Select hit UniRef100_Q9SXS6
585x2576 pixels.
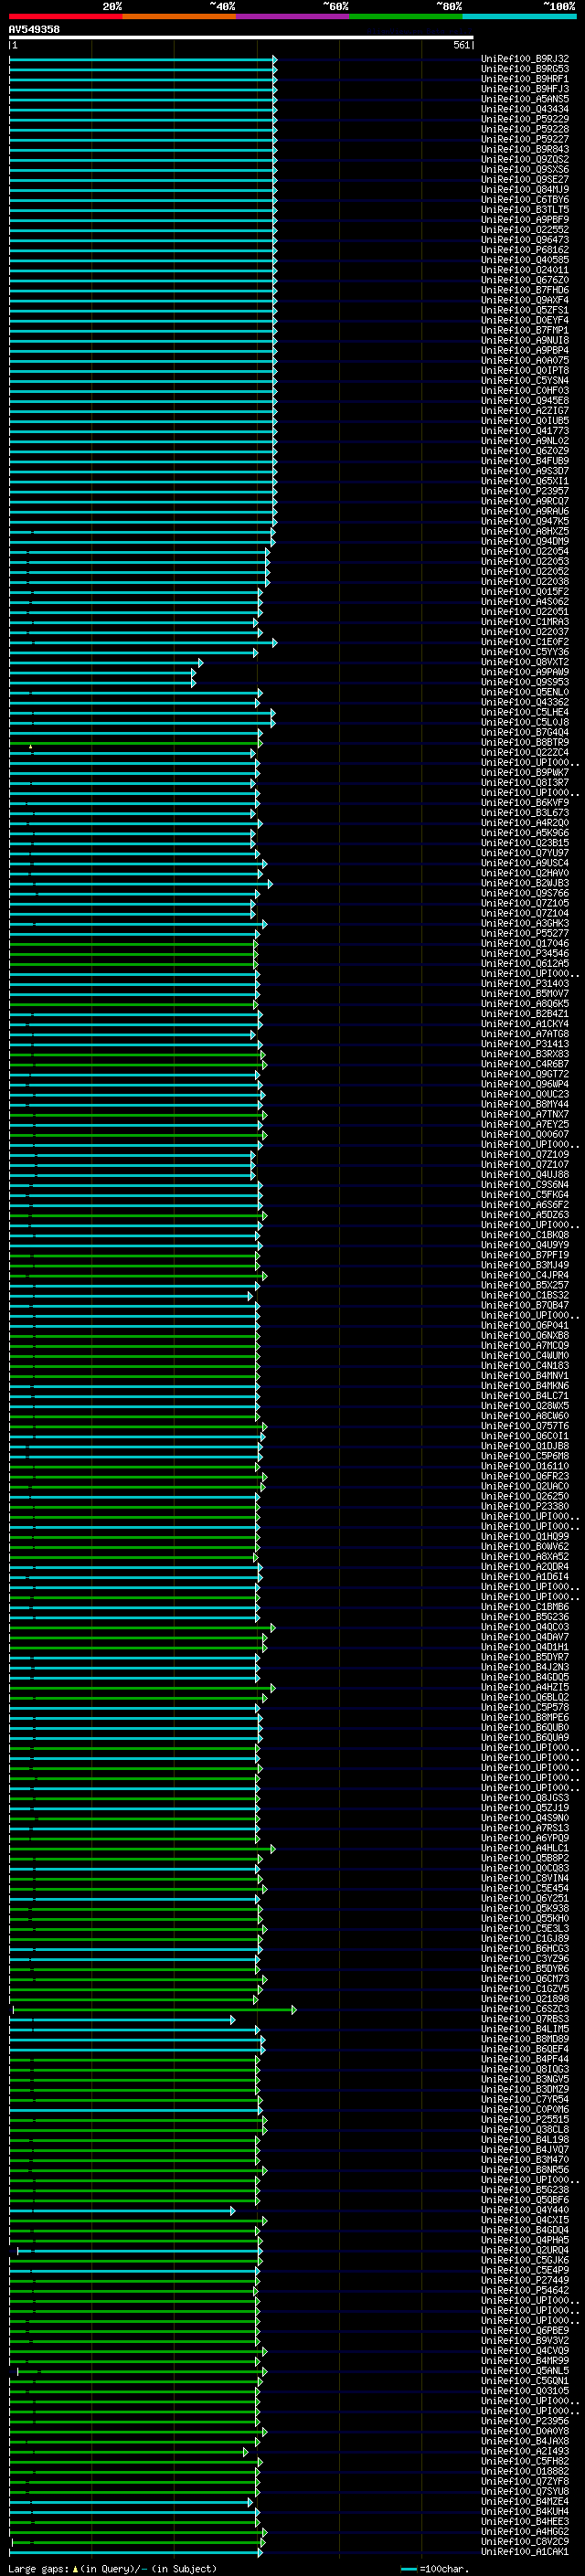pyautogui.click(x=525, y=170)
